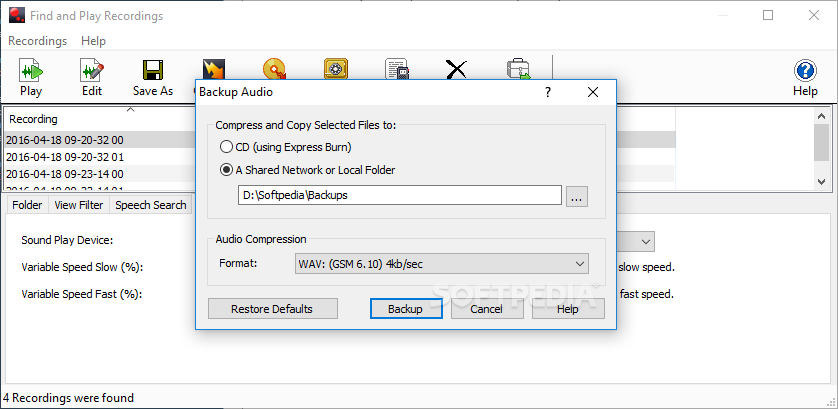
Task: Select A Shared Network or Local Folder option
Action: point(308,171)
